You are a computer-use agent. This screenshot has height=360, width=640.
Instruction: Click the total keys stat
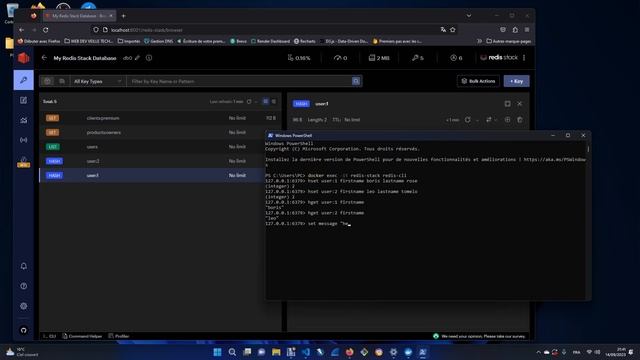point(418,58)
